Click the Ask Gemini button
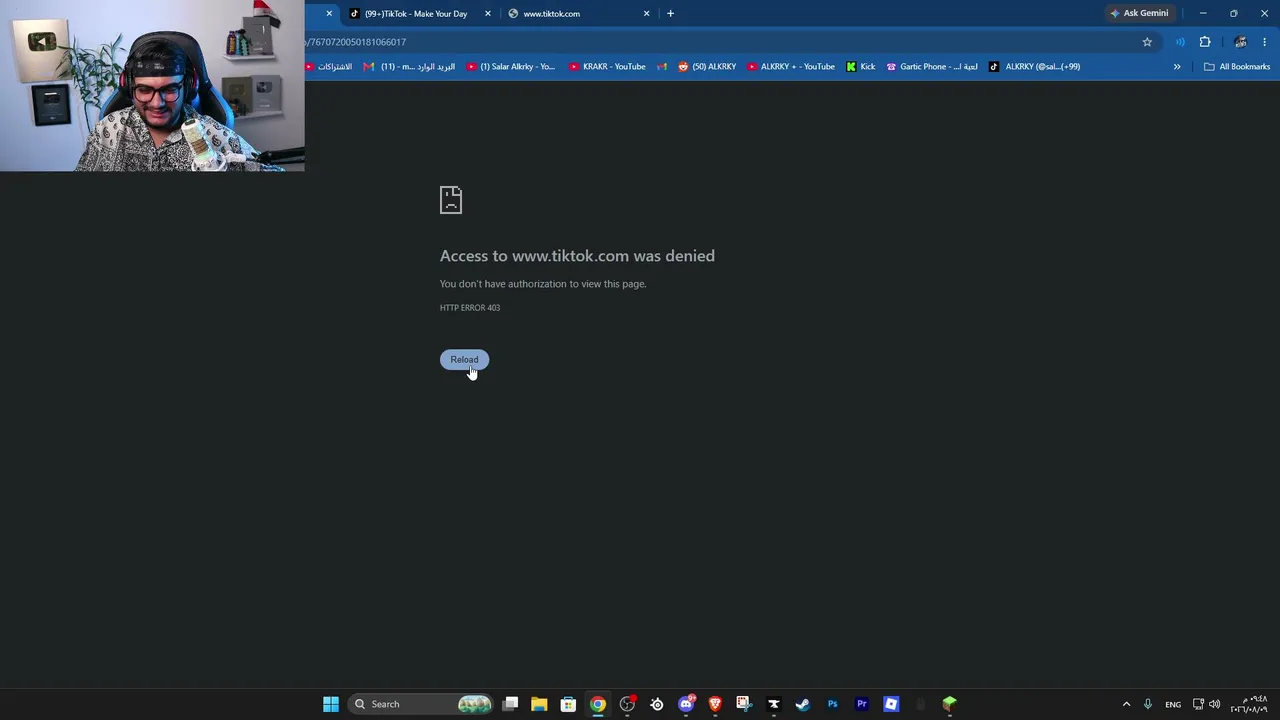This screenshot has height=720, width=1280. click(x=1139, y=13)
